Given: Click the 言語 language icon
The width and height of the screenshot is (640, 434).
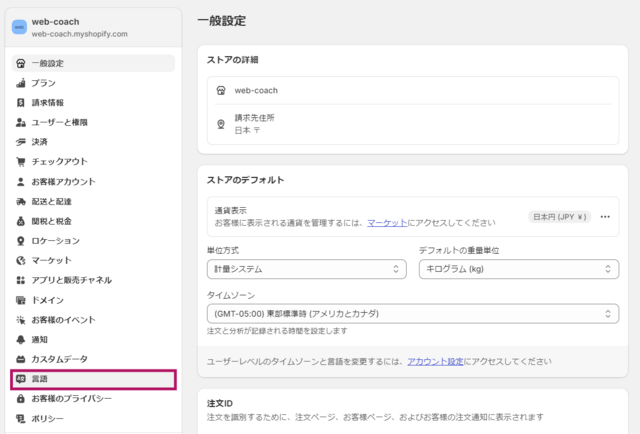Looking at the screenshot, I should (20, 379).
